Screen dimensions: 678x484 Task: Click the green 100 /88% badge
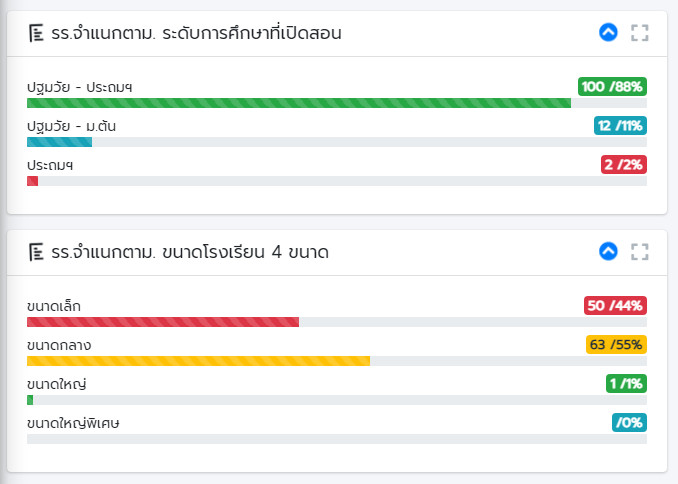(612, 87)
